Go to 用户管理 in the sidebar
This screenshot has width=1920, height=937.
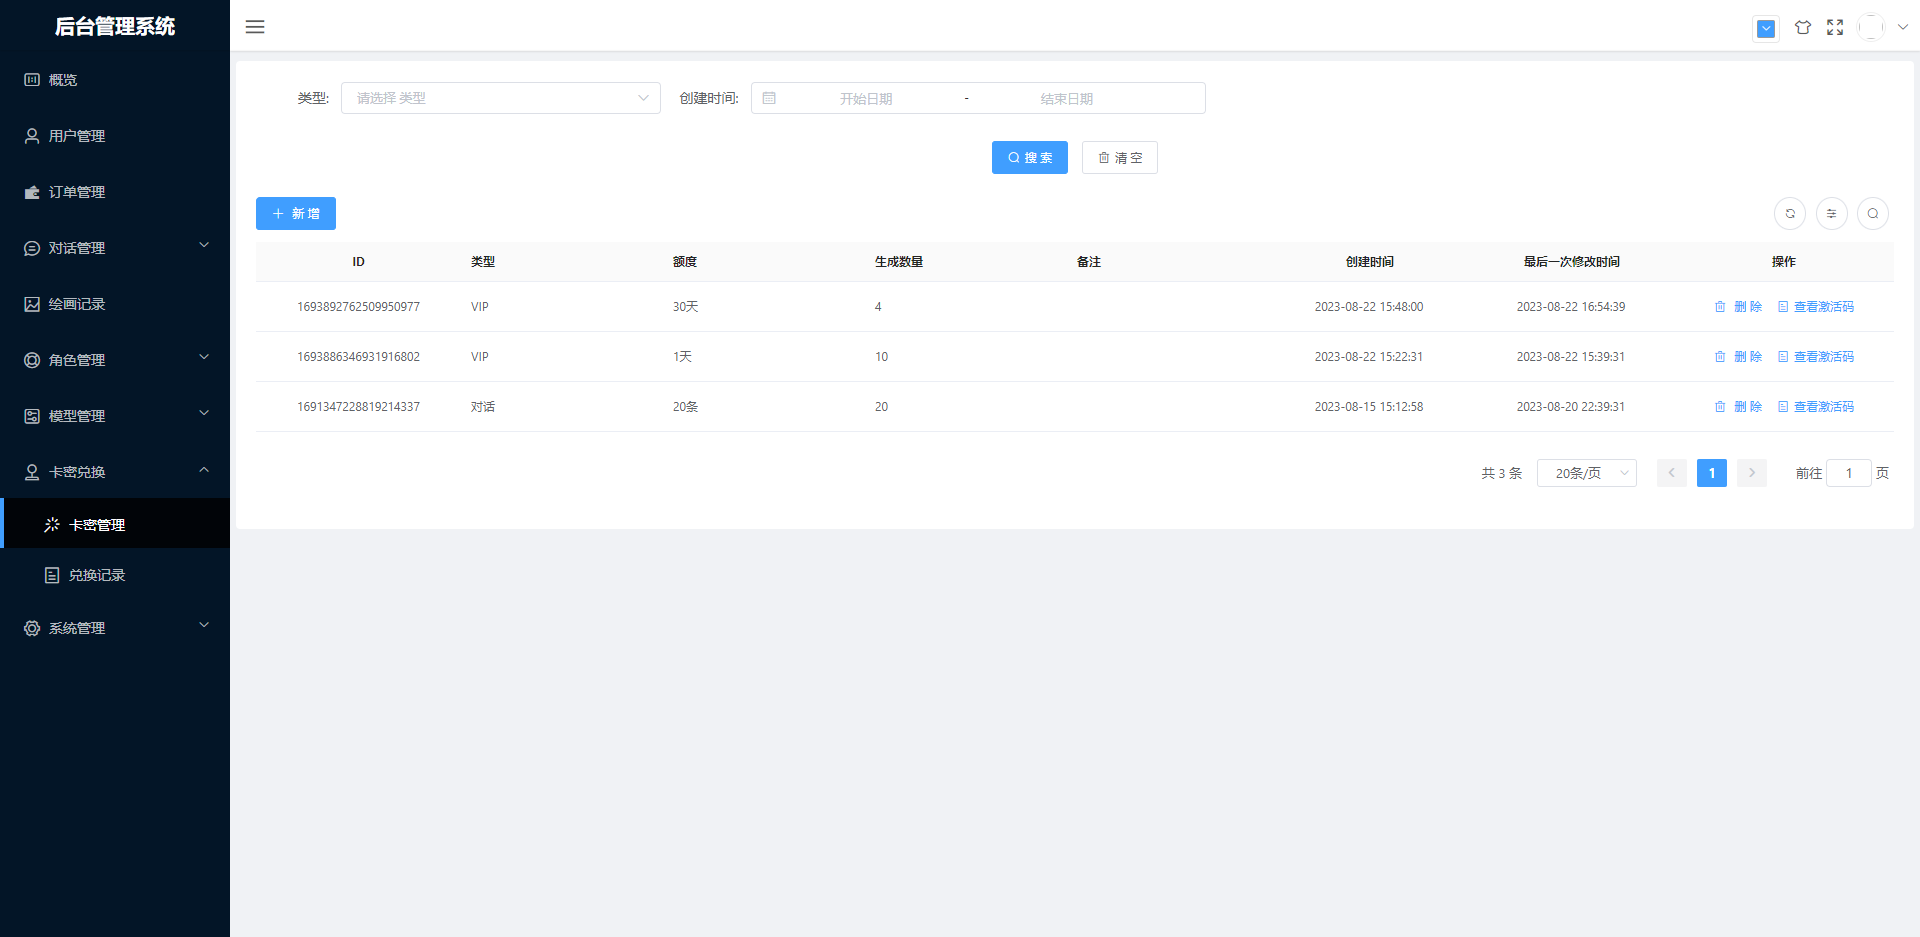[x=77, y=136]
